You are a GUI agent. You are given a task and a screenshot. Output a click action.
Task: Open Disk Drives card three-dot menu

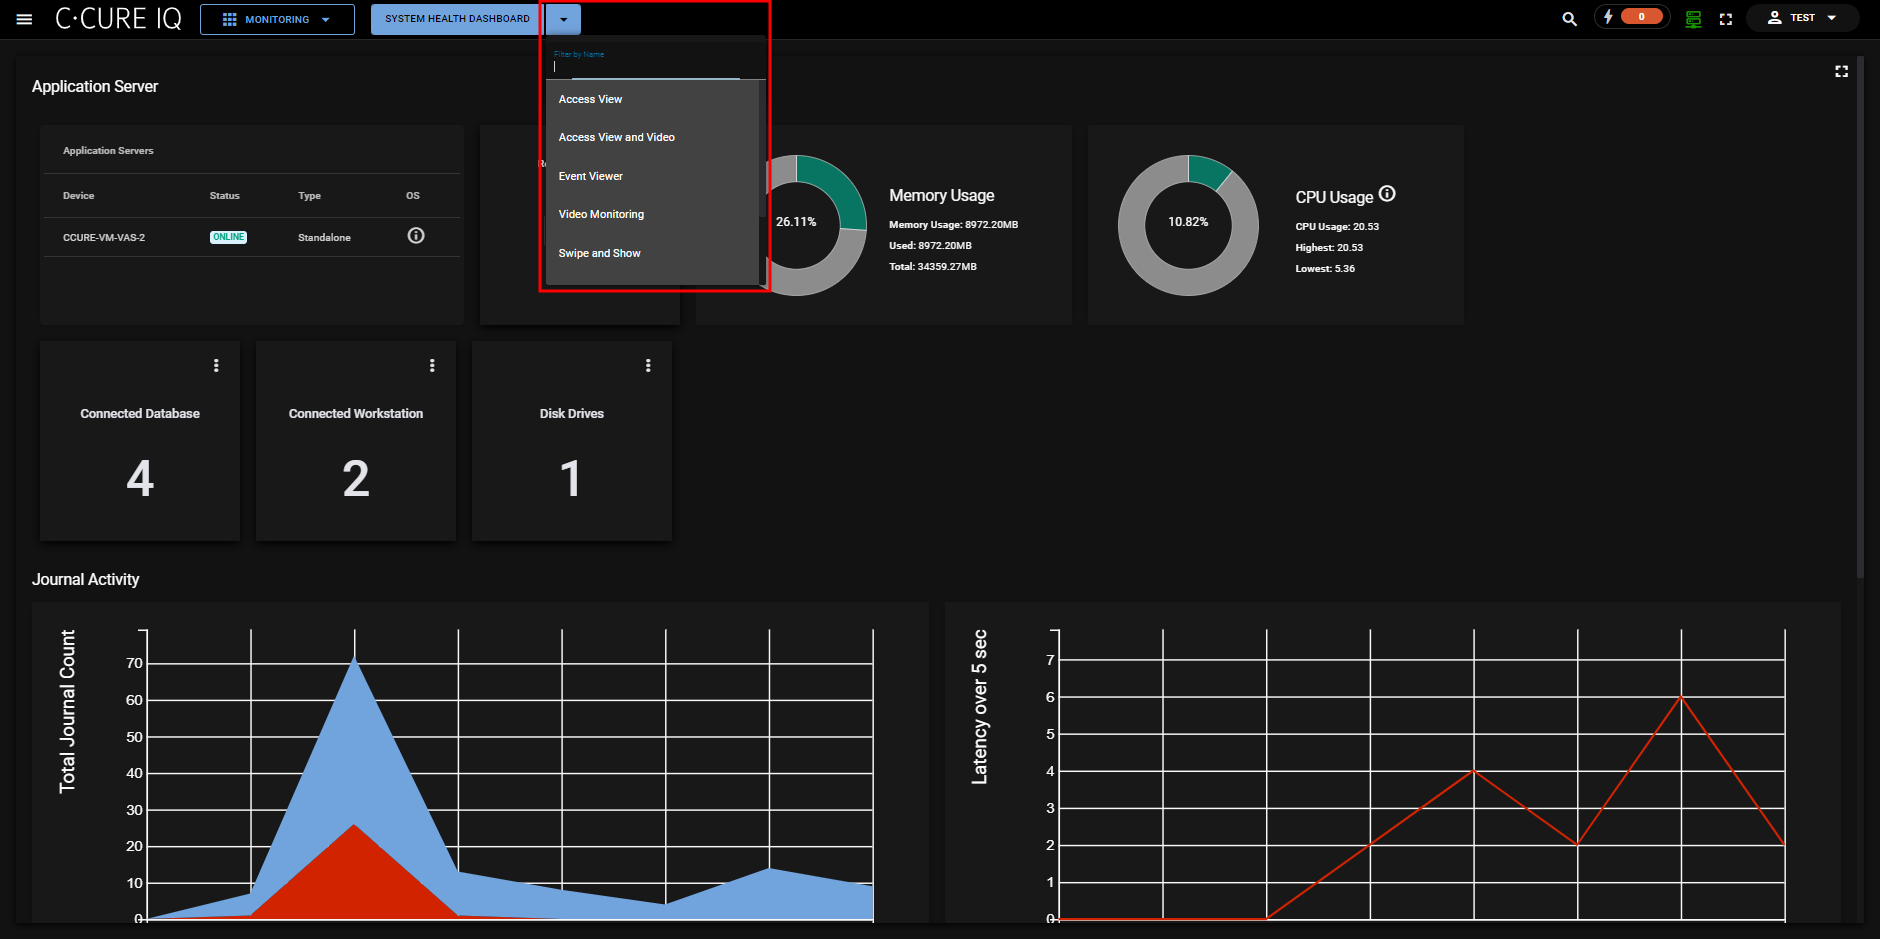(648, 366)
